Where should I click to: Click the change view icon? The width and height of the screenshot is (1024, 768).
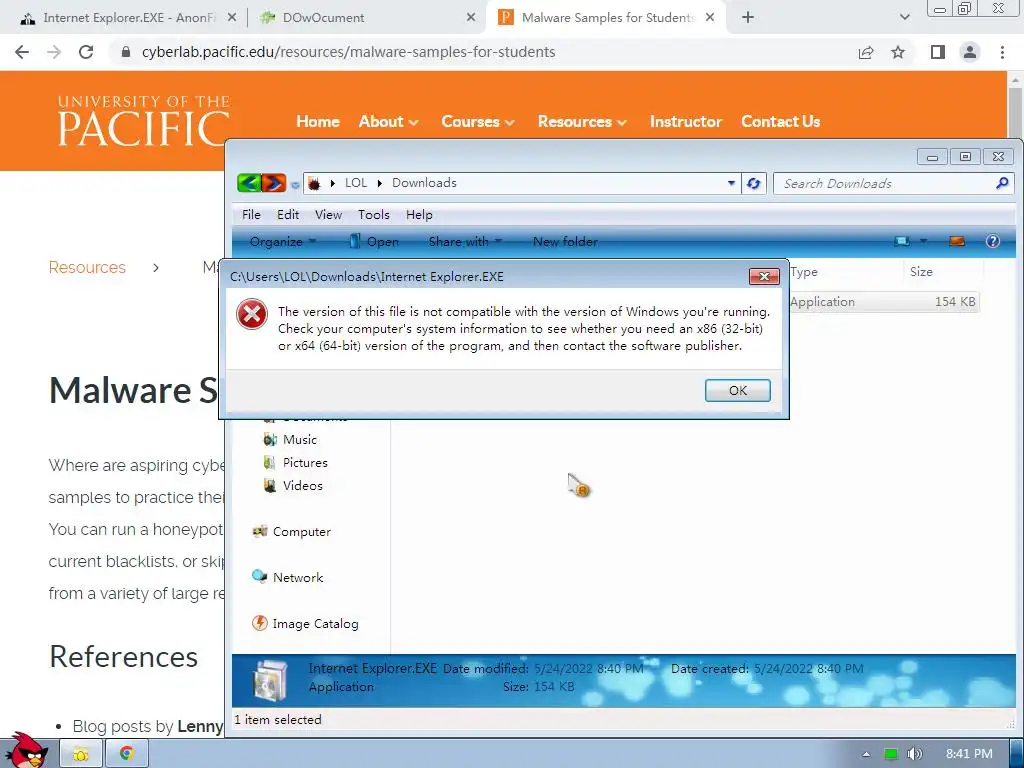pos(902,242)
